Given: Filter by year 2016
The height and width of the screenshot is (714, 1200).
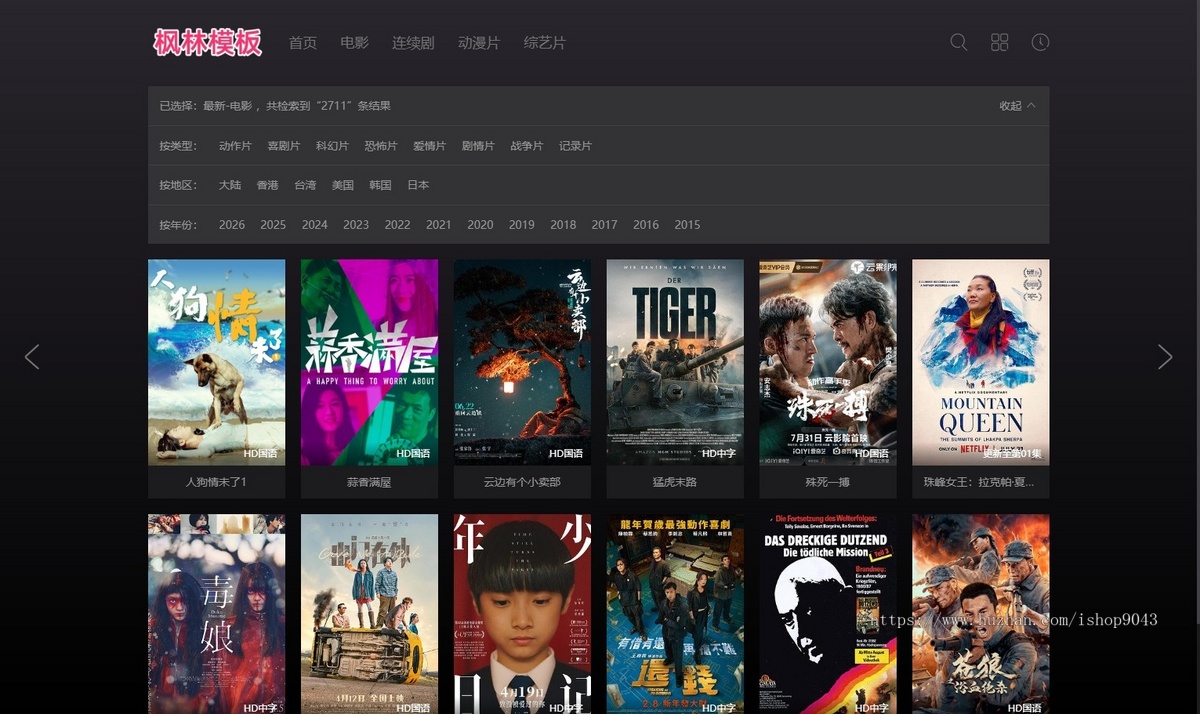Looking at the screenshot, I should [646, 225].
